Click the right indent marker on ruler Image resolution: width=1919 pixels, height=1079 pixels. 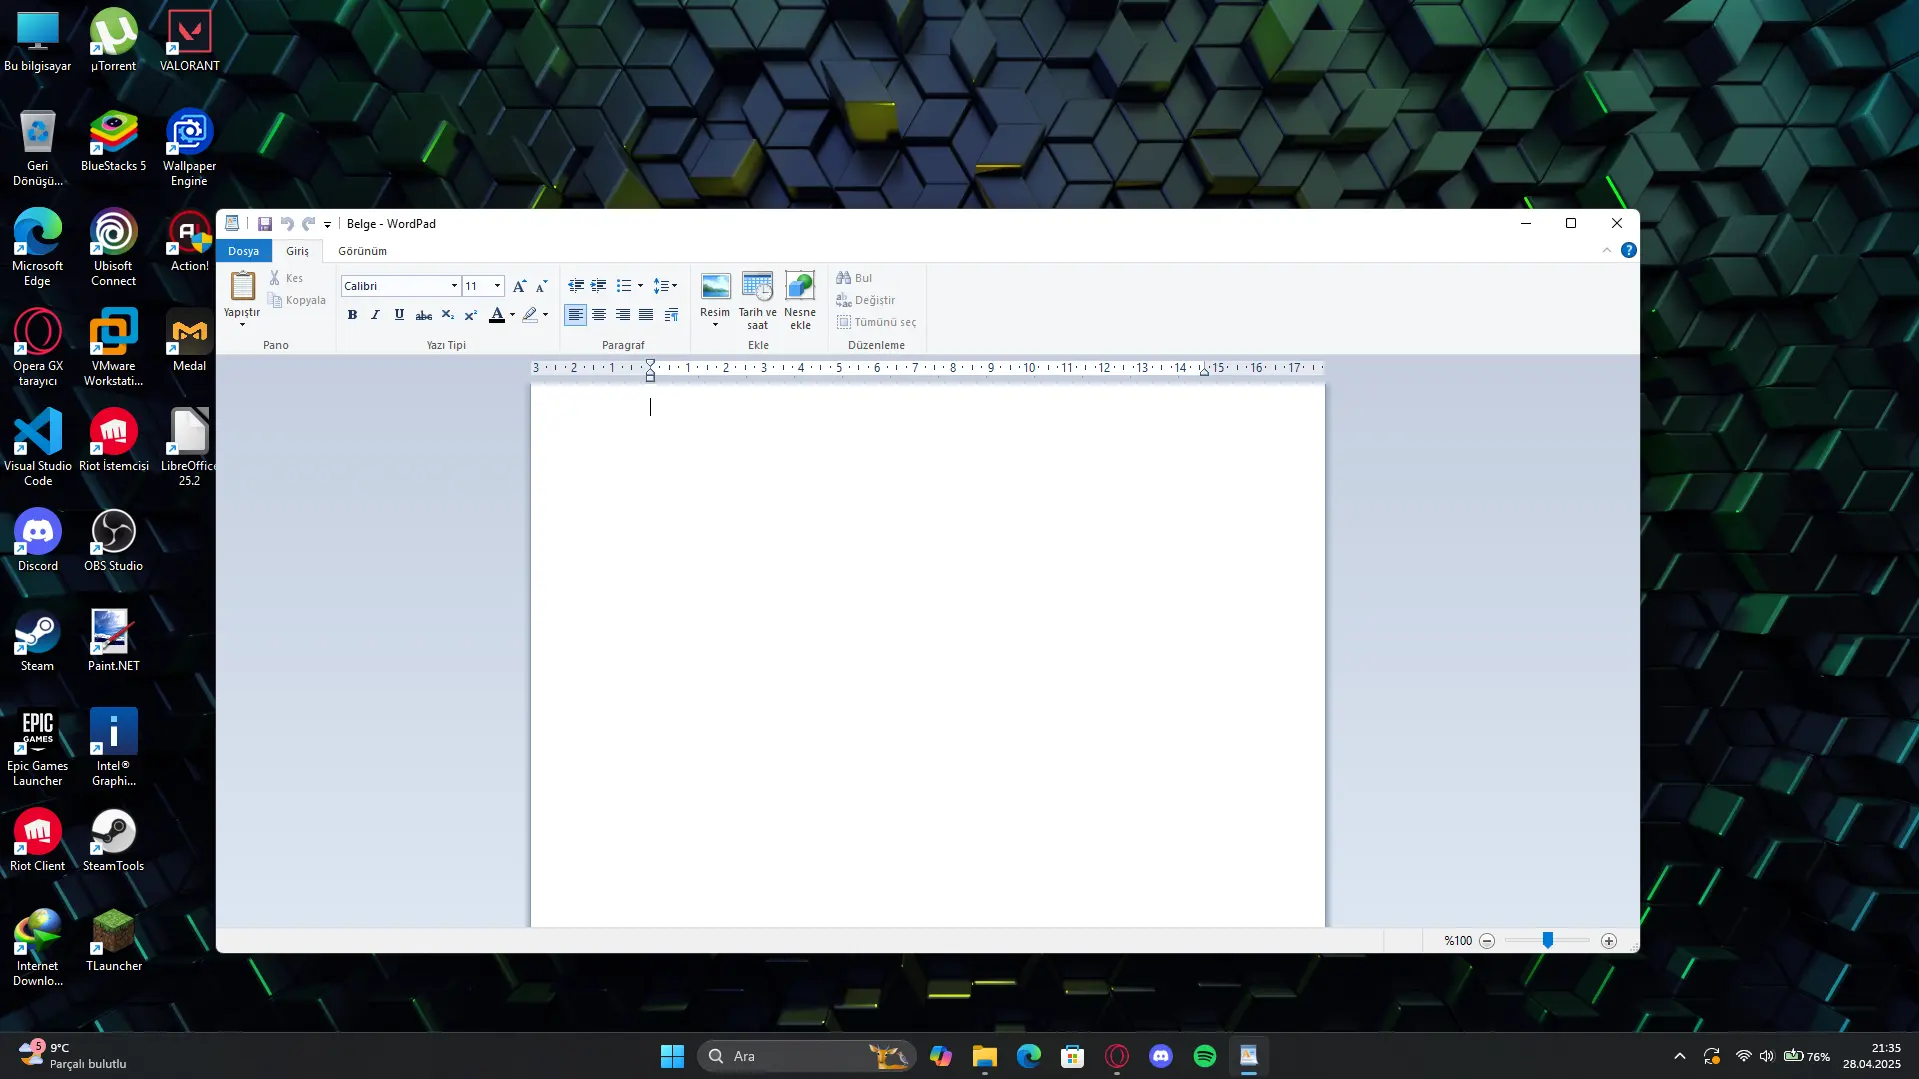[1204, 370]
